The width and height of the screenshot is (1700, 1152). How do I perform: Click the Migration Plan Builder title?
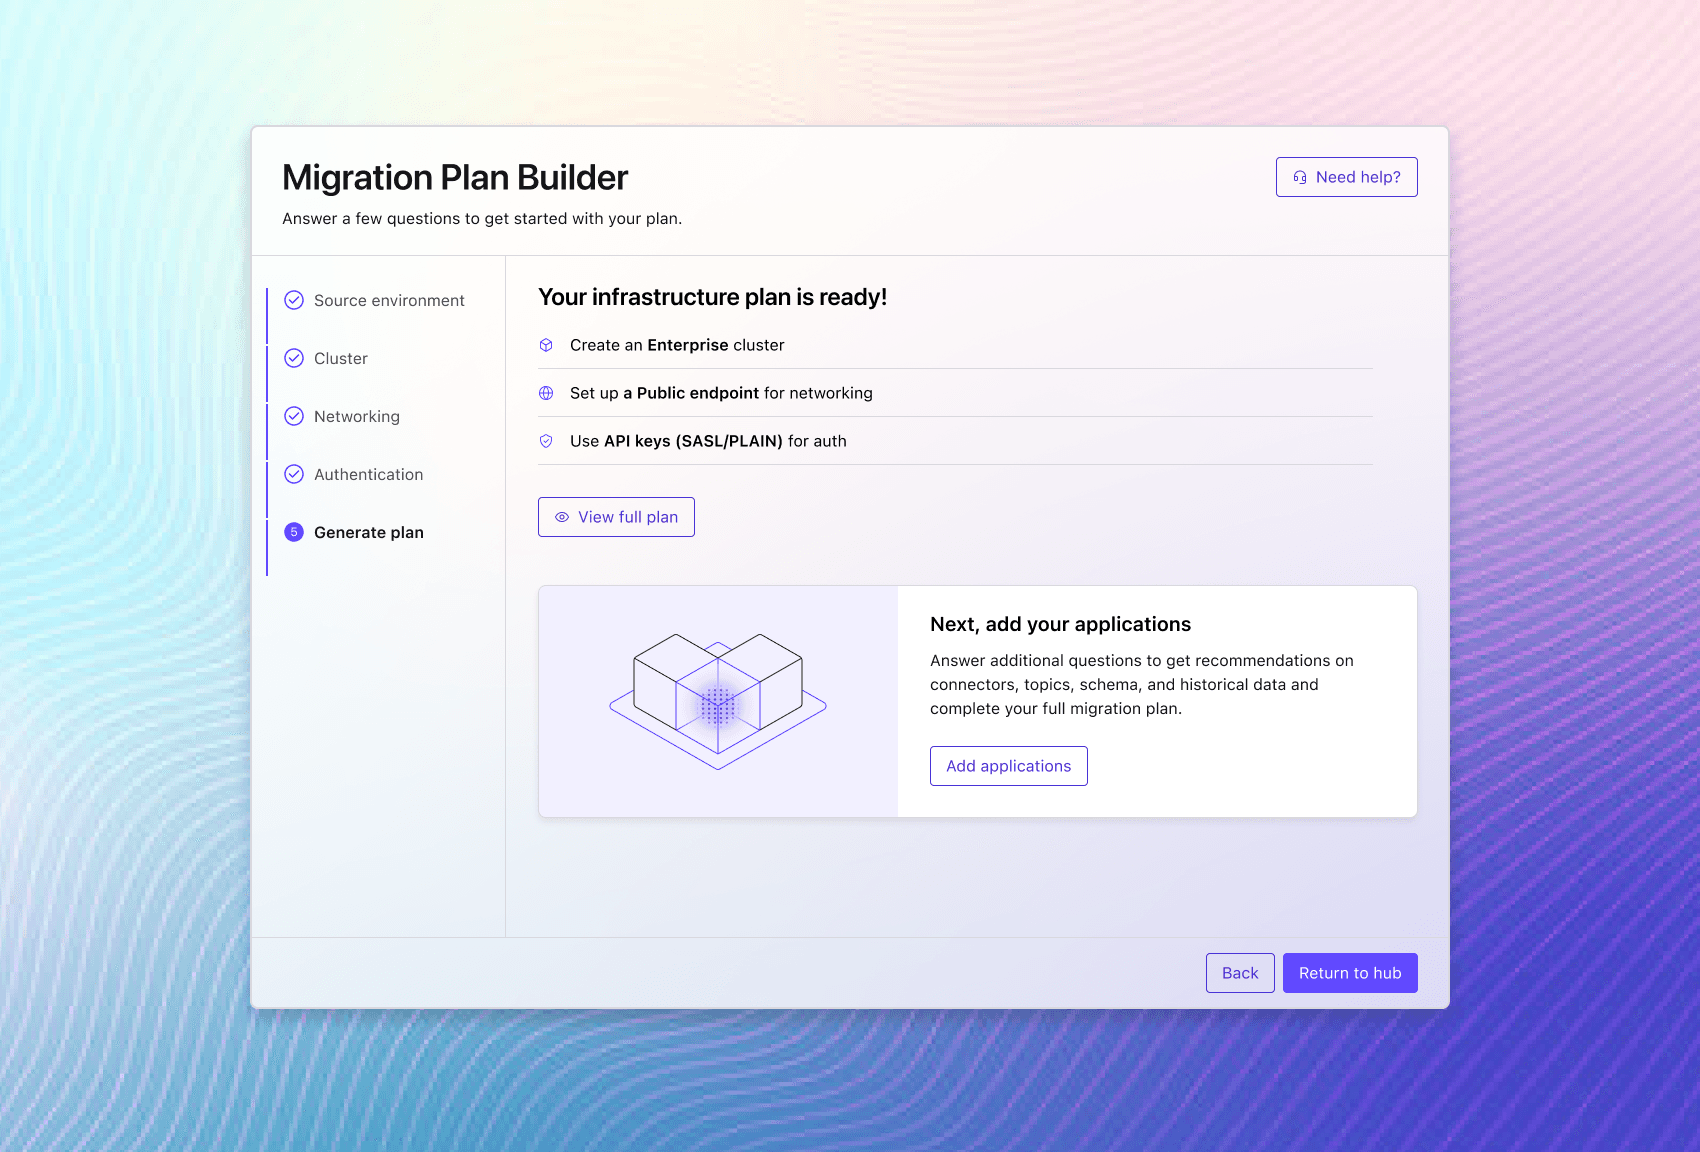click(x=455, y=177)
